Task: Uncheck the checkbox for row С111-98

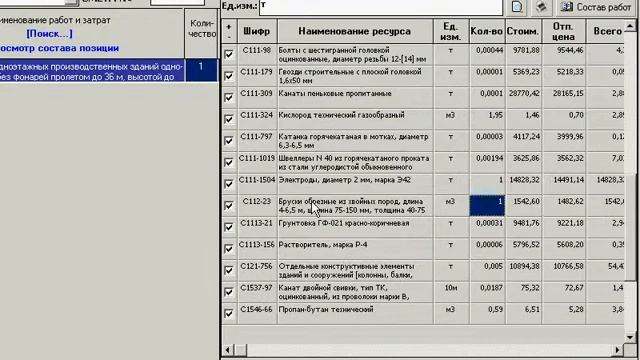Action: click(229, 54)
